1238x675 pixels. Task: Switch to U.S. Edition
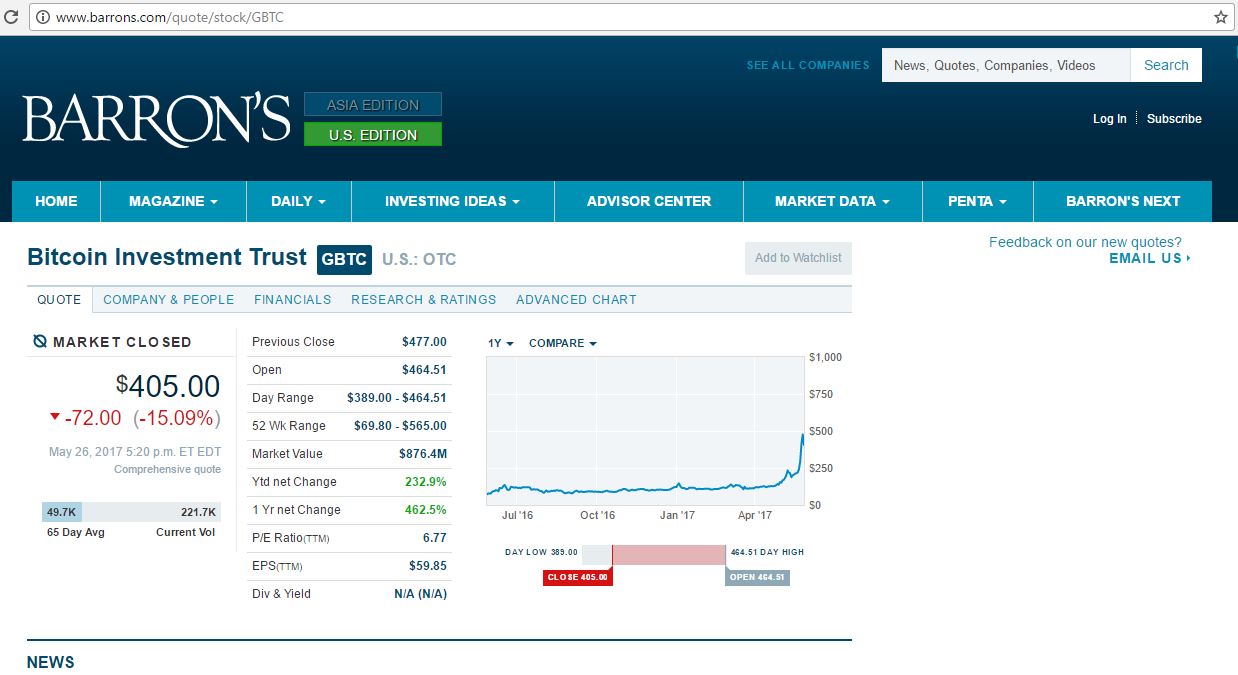coord(373,135)
